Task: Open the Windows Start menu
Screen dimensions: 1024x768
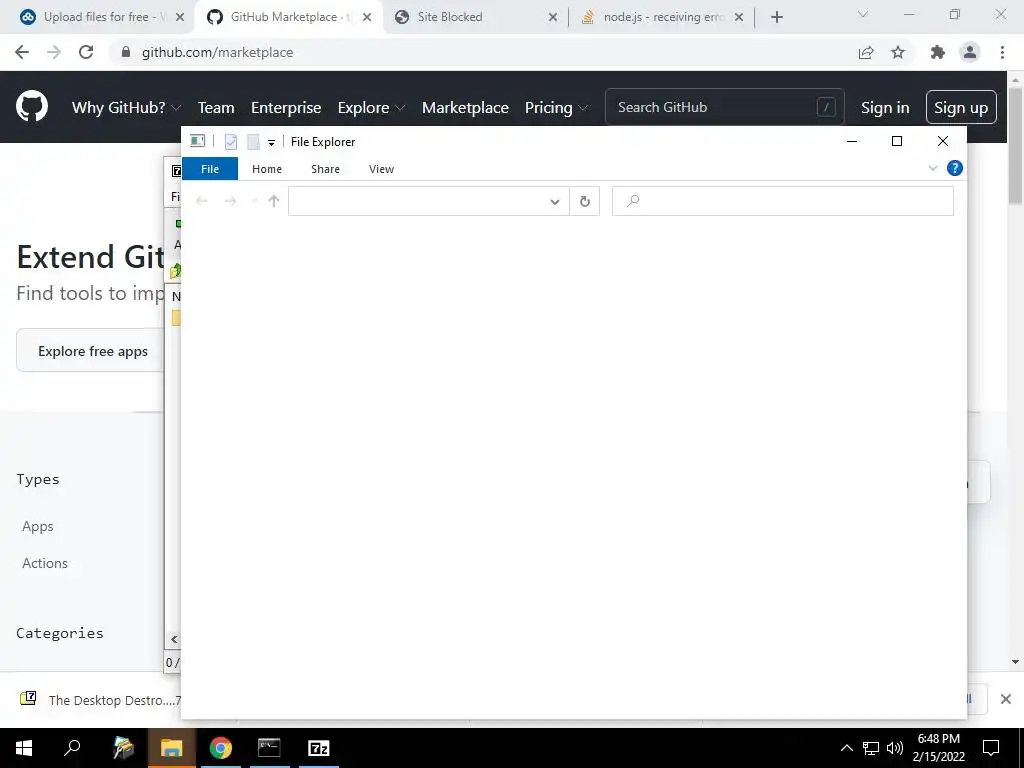Action: click(x=24, y=748)
